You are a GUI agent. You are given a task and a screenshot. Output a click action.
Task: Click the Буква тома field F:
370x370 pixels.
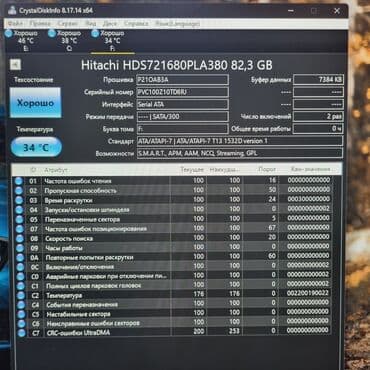pyautogui.click(x=182, y=129)
